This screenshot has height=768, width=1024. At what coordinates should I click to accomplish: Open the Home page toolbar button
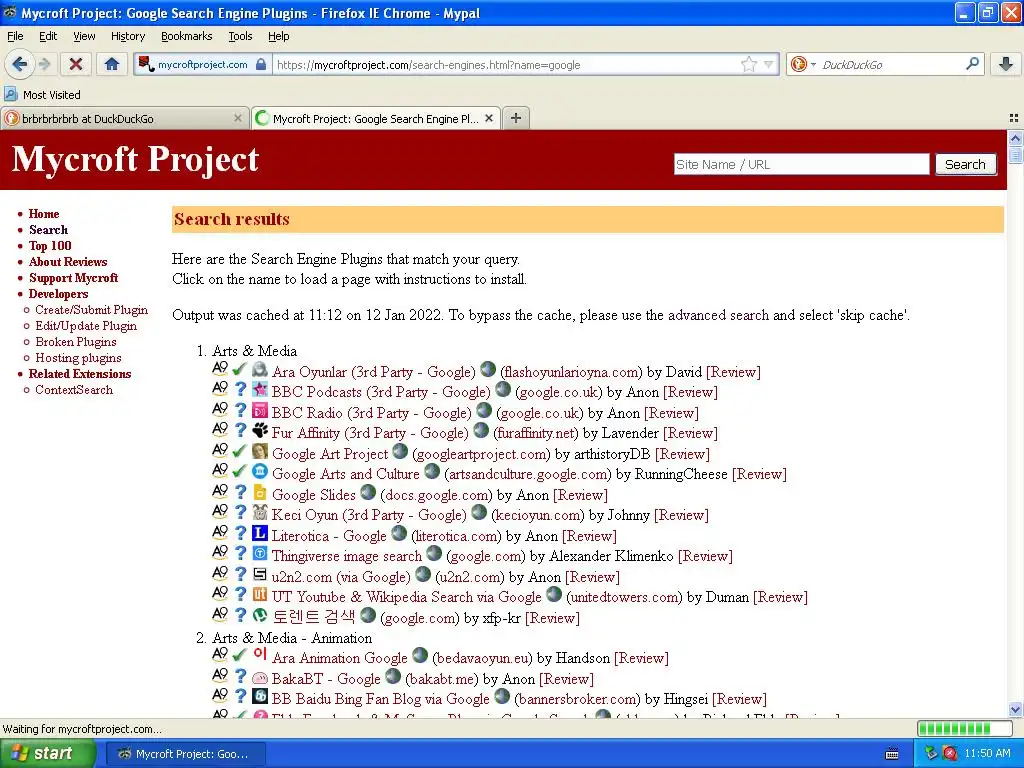[x=112, y=64]
